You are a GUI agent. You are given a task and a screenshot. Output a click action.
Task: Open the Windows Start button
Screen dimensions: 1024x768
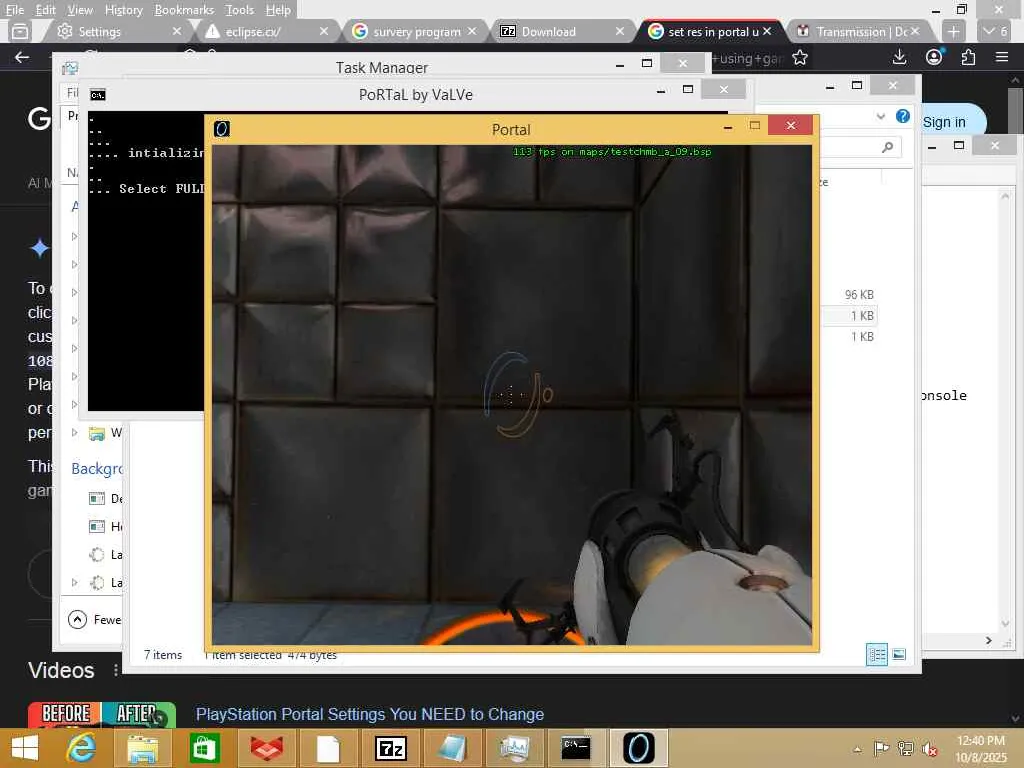coord(25,748)
